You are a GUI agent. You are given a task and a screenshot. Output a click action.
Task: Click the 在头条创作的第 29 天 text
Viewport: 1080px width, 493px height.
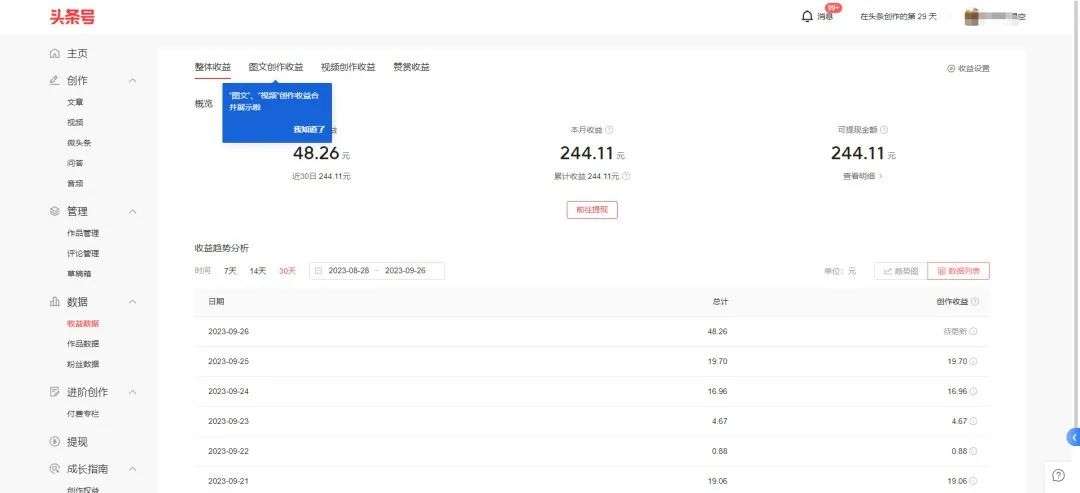[898, 17]
